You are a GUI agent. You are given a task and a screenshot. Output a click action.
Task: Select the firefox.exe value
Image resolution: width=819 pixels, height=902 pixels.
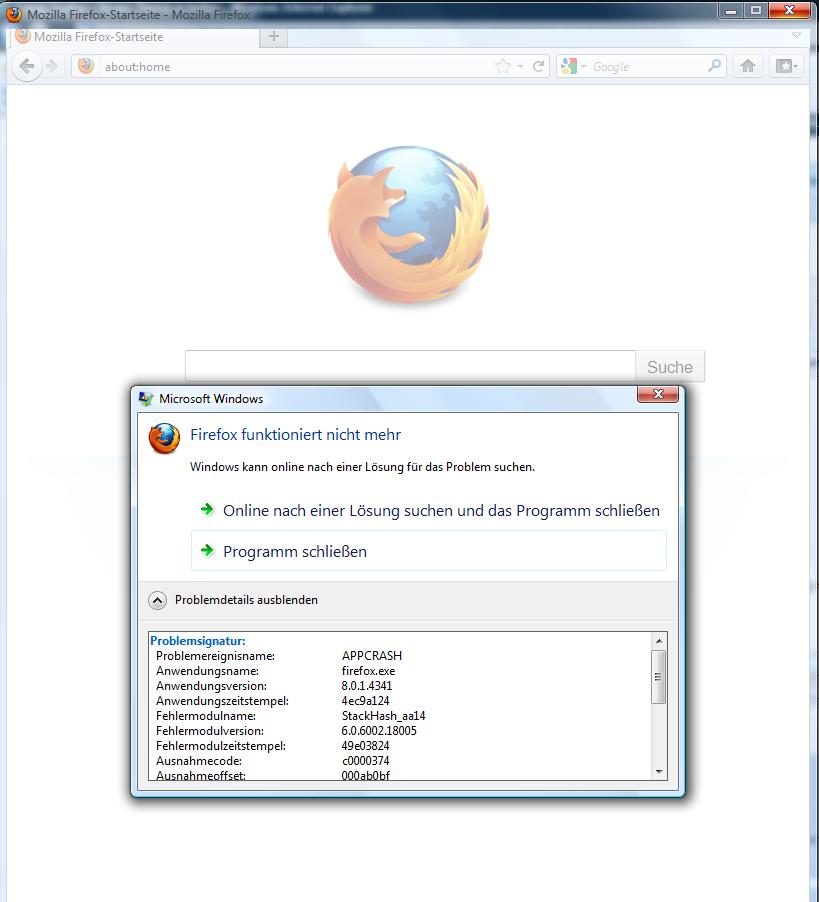[368, 671]
